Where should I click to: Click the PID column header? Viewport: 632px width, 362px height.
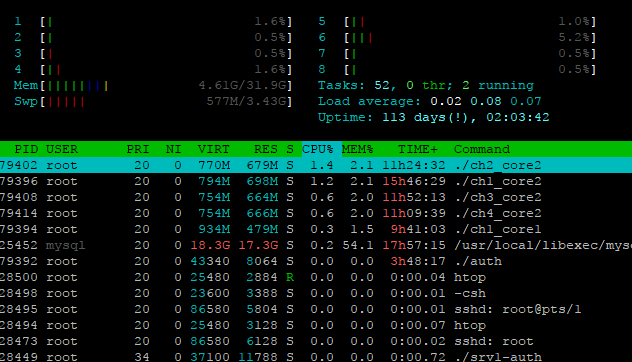[x=26, y=150]
